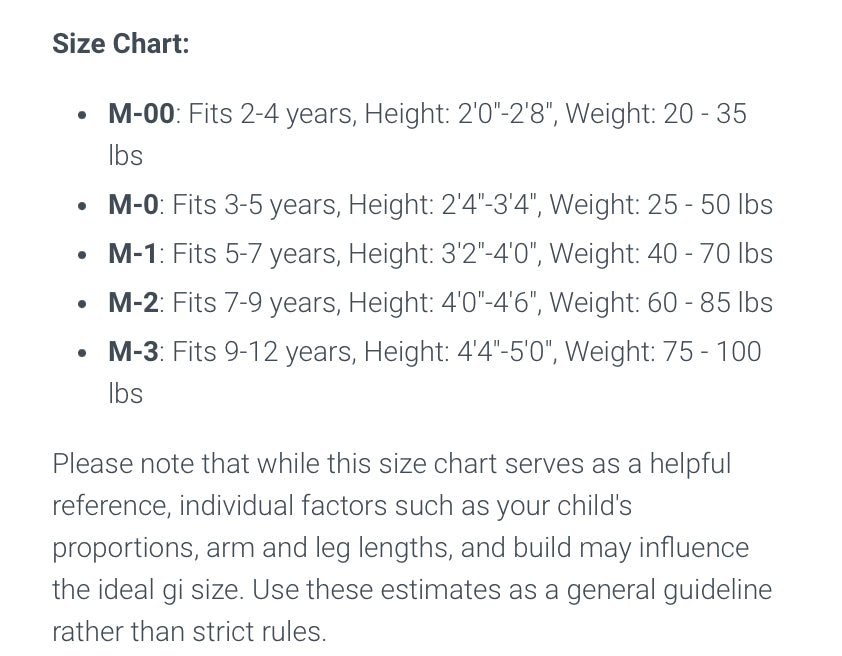Select the M-00 size label
Viewport: 842px width, 656px height.
(141, 114)
